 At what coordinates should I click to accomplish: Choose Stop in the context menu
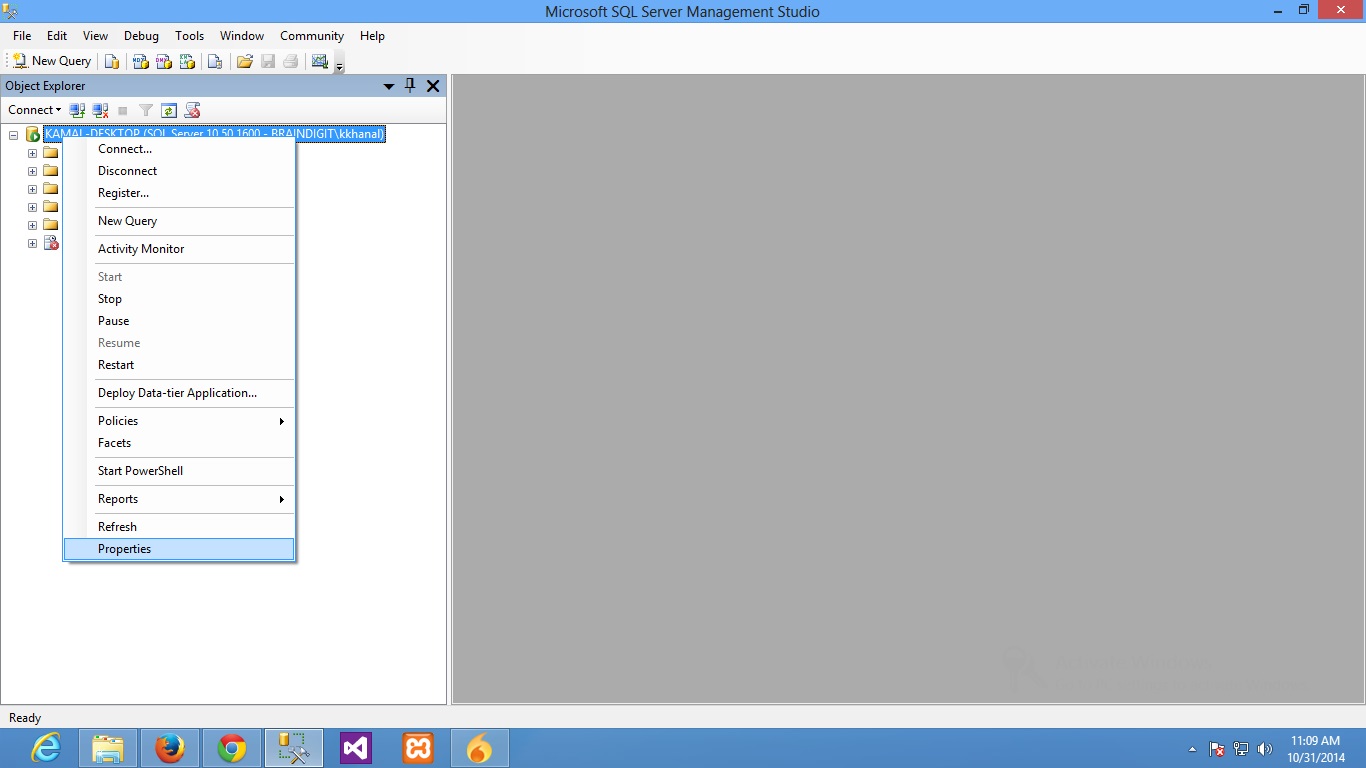(179, 299)
